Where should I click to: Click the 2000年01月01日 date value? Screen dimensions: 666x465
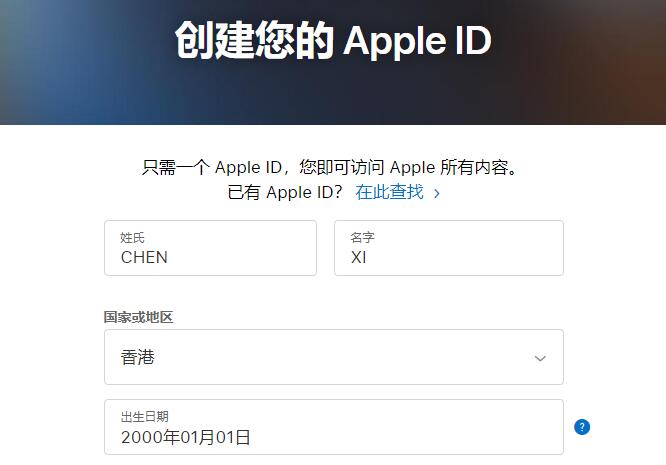186,437
